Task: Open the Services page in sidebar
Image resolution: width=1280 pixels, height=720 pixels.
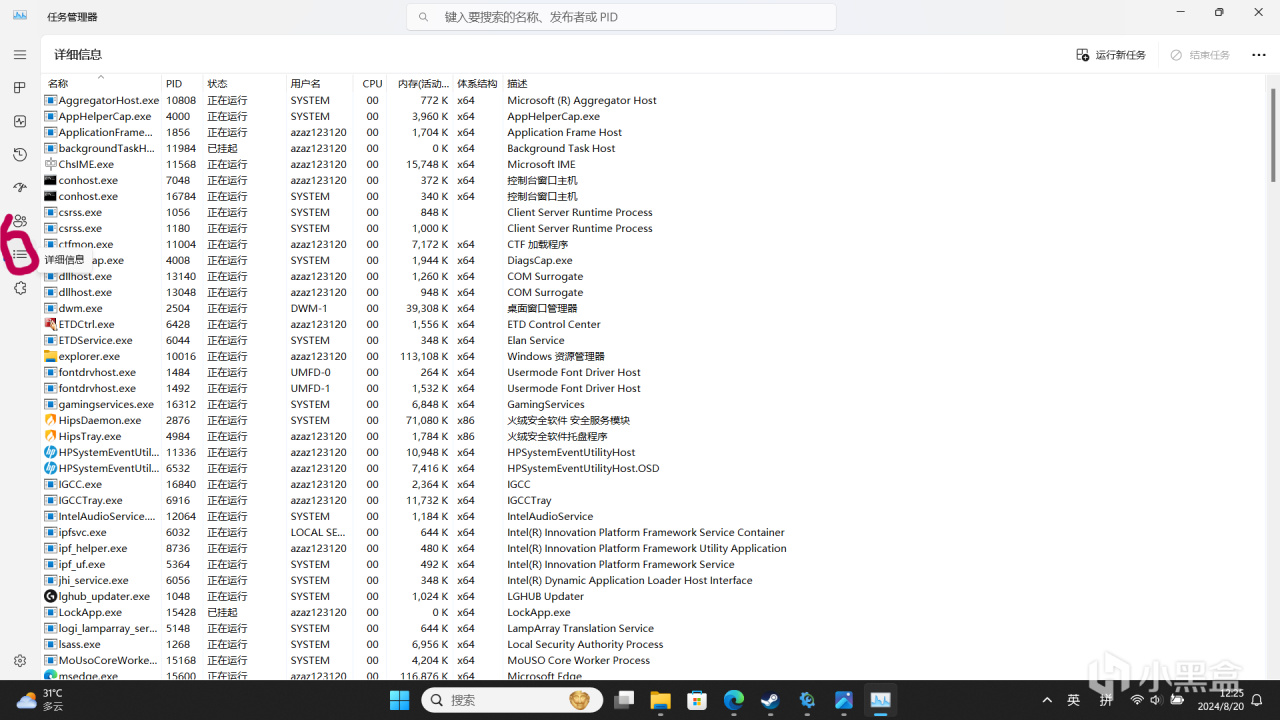Action: [20, 288]
